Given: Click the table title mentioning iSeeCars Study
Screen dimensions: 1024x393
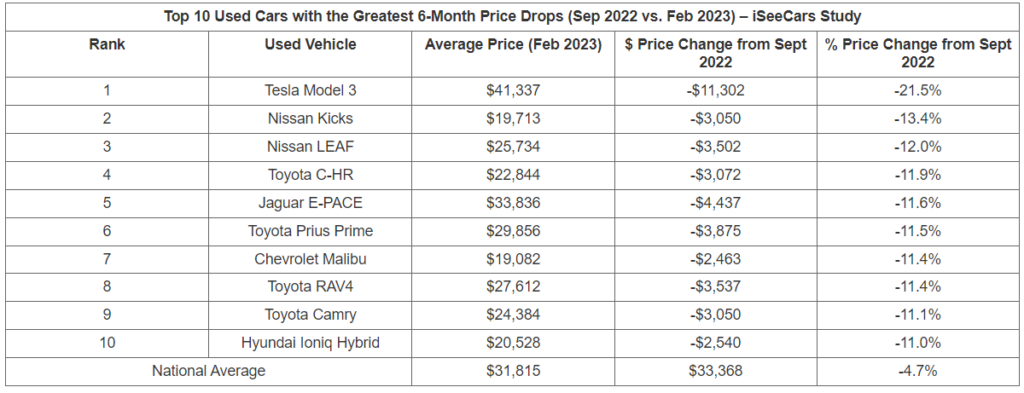Looking at the screenshot, I should 512,16.
